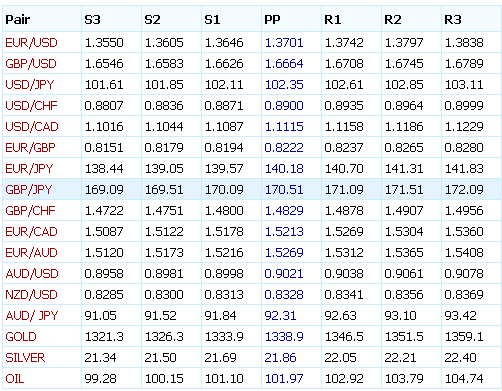502x391 pixels.
Task: Select the highlighted GBP/JPY pair link
Action: [x=29, y=190]
